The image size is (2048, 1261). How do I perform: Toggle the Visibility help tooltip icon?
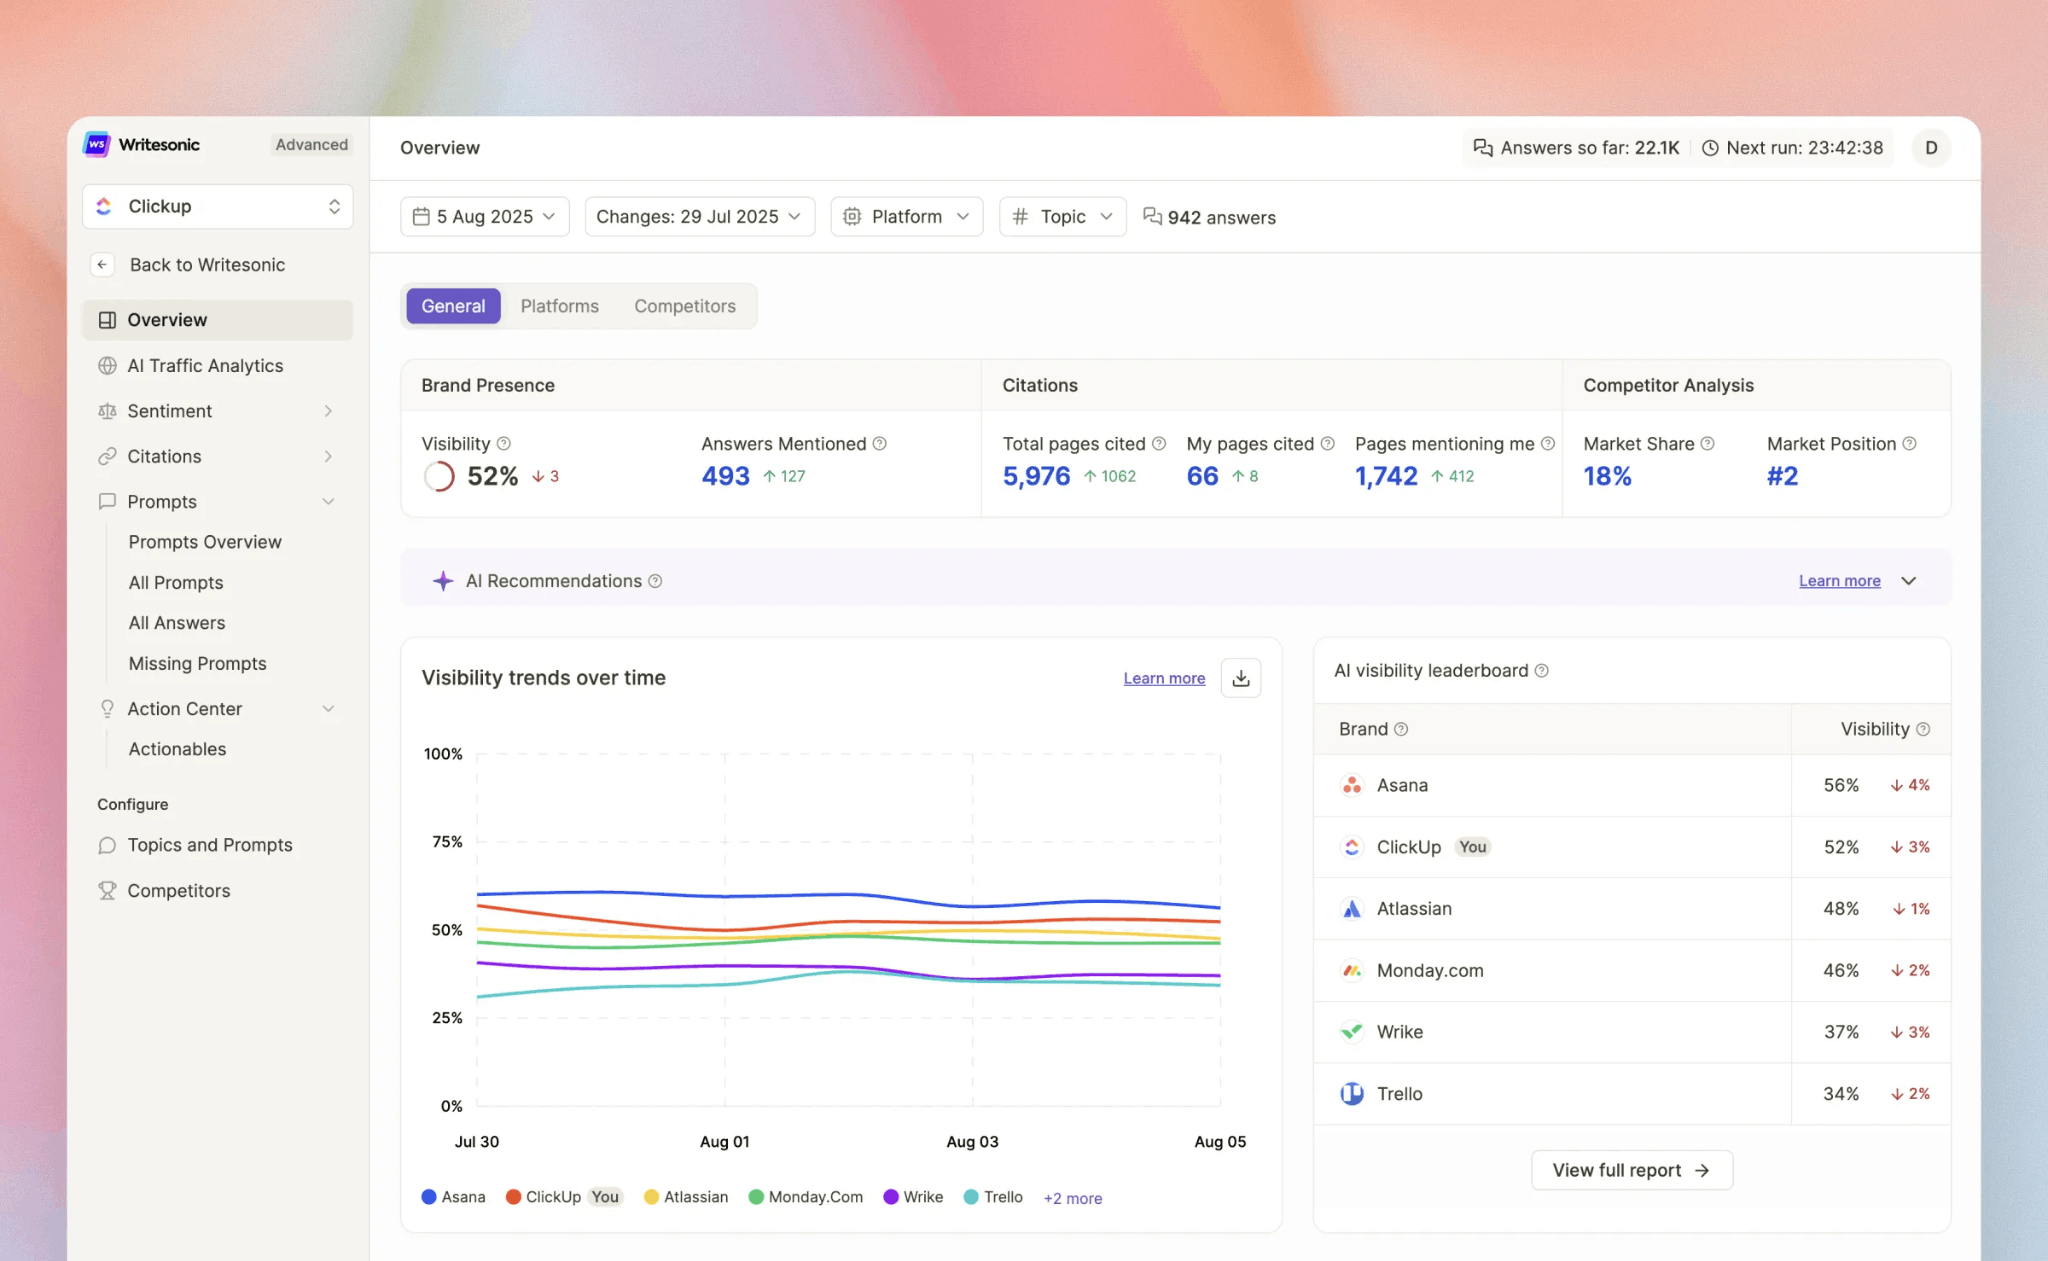click(503, 443)
